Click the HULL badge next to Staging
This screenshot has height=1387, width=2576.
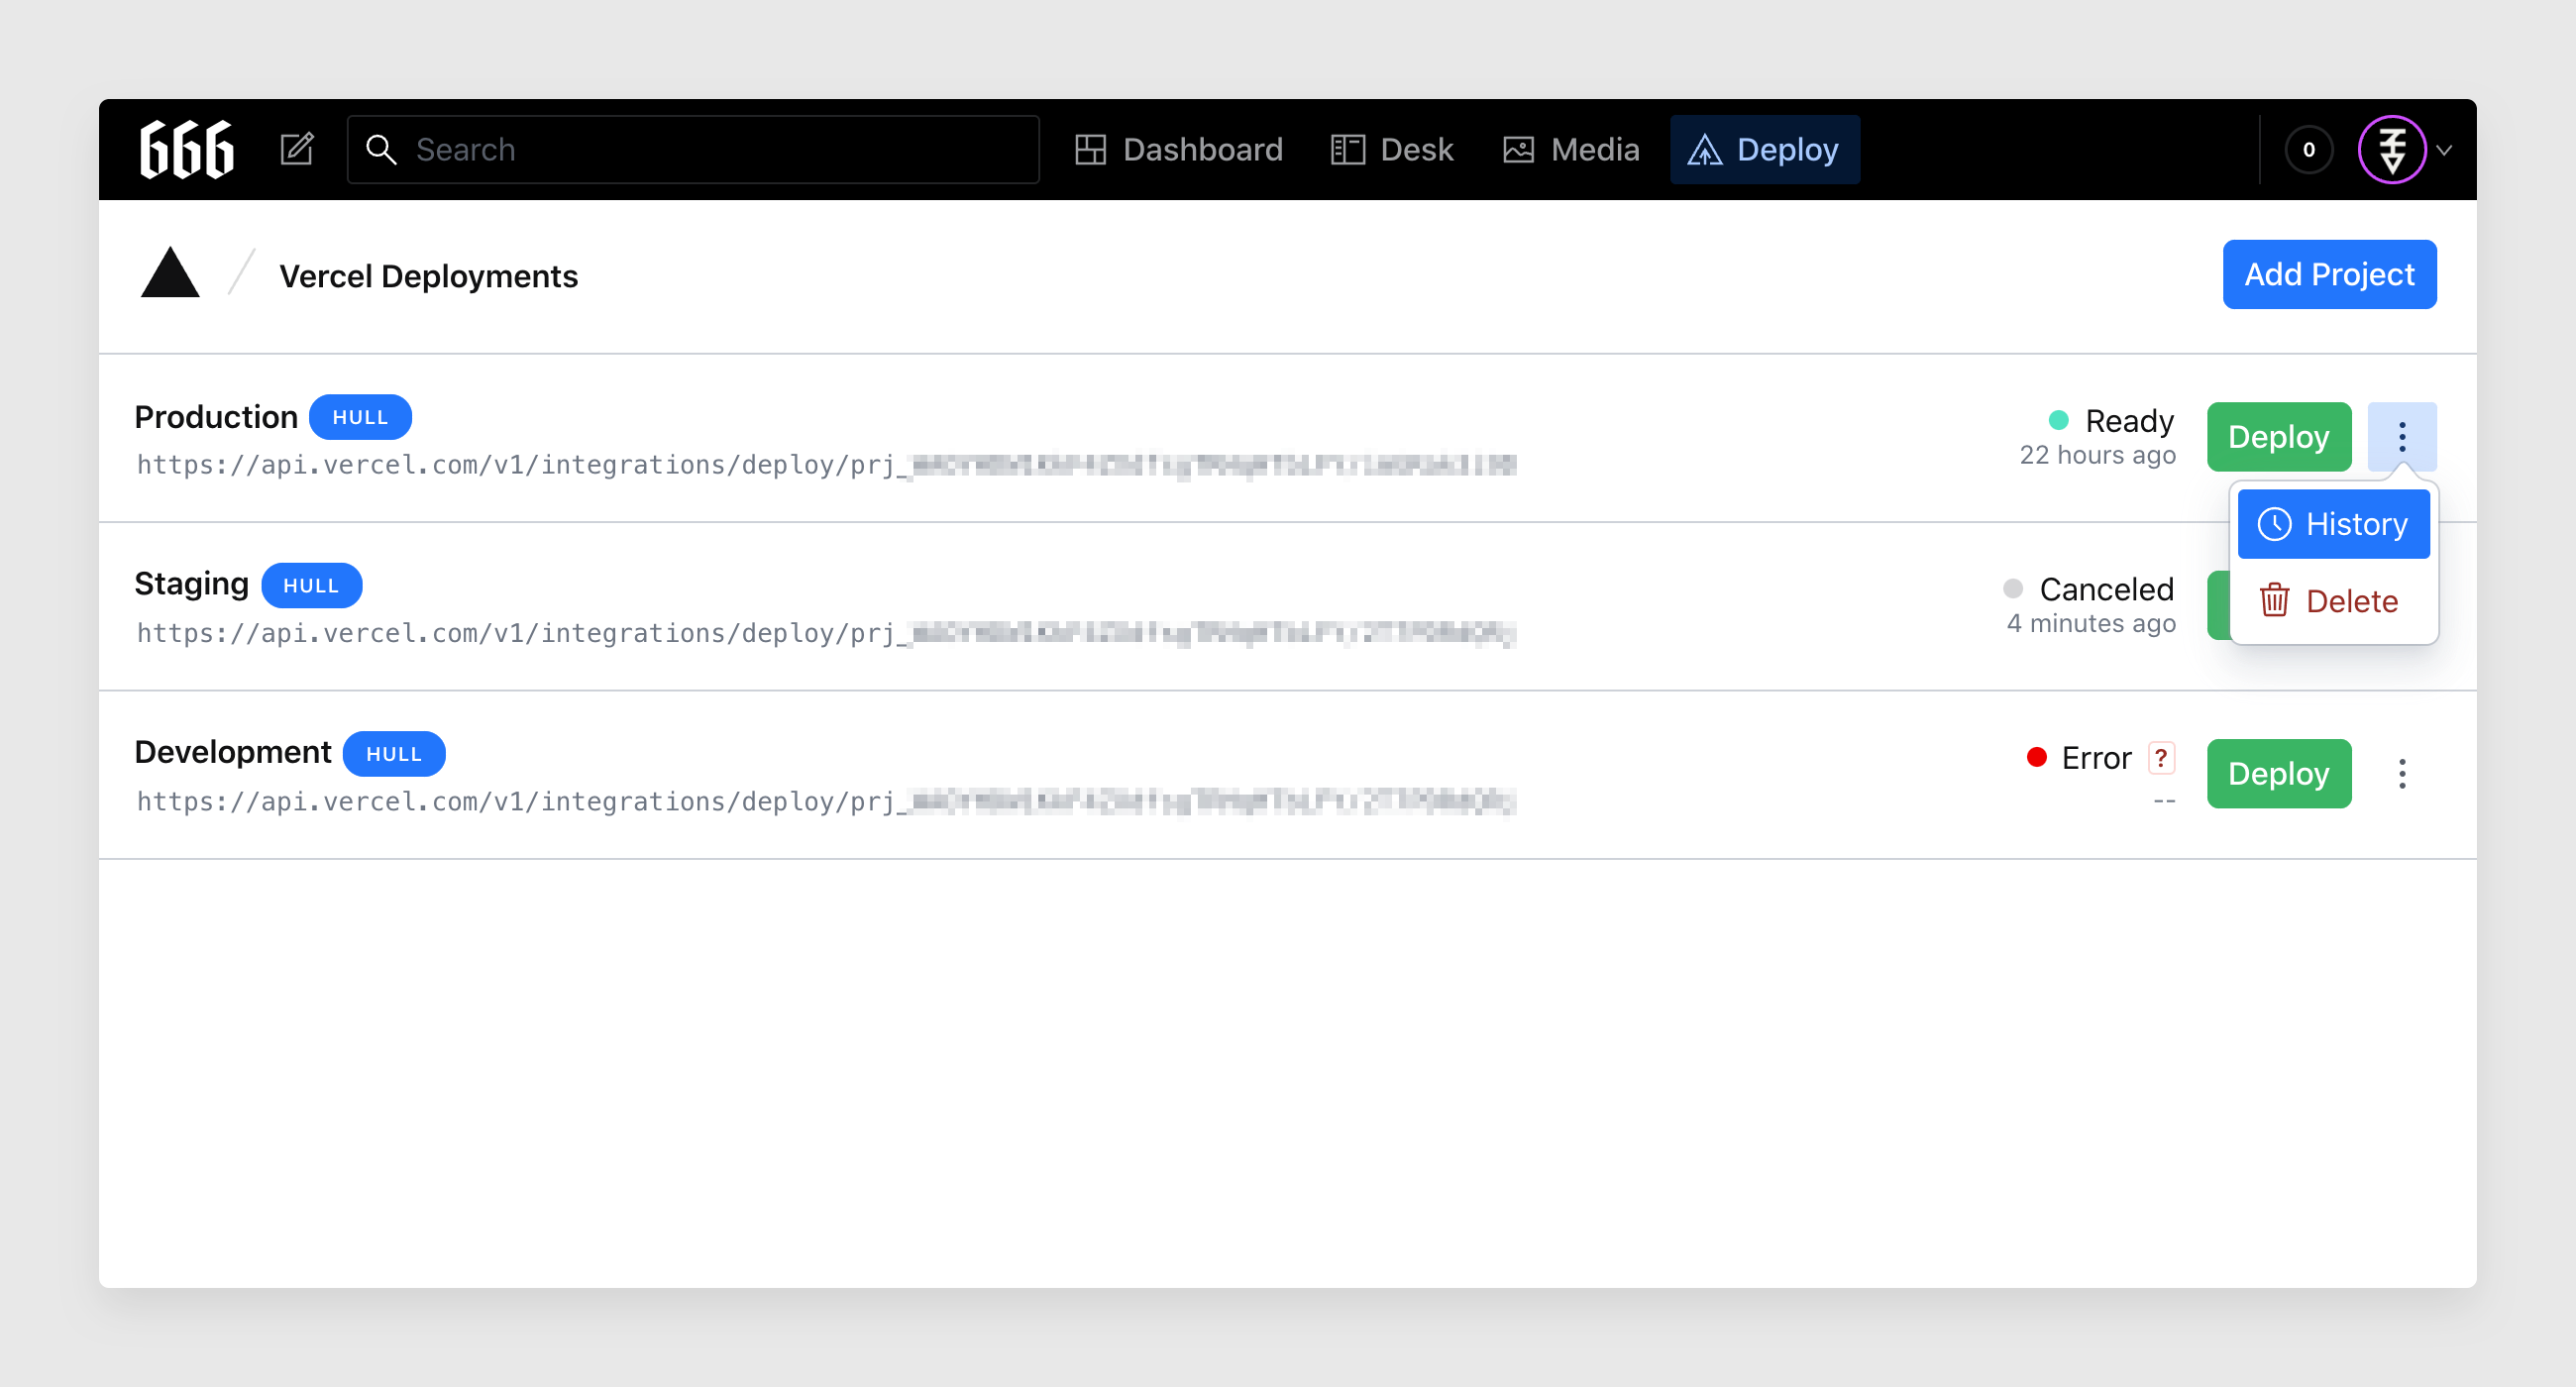311,586
